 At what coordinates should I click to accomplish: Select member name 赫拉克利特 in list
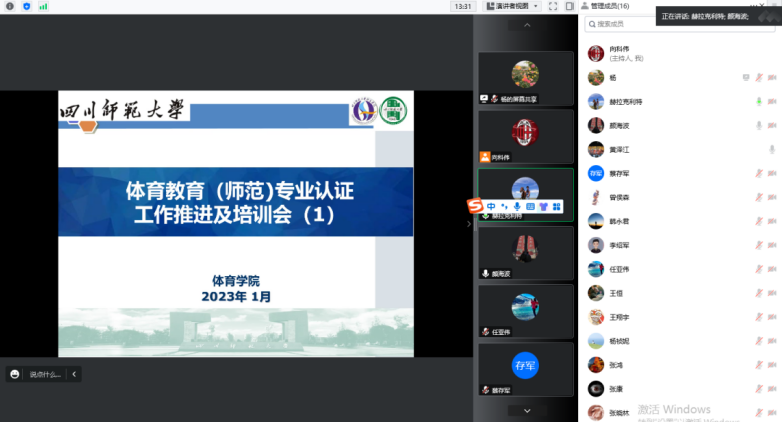pos(625,102)
